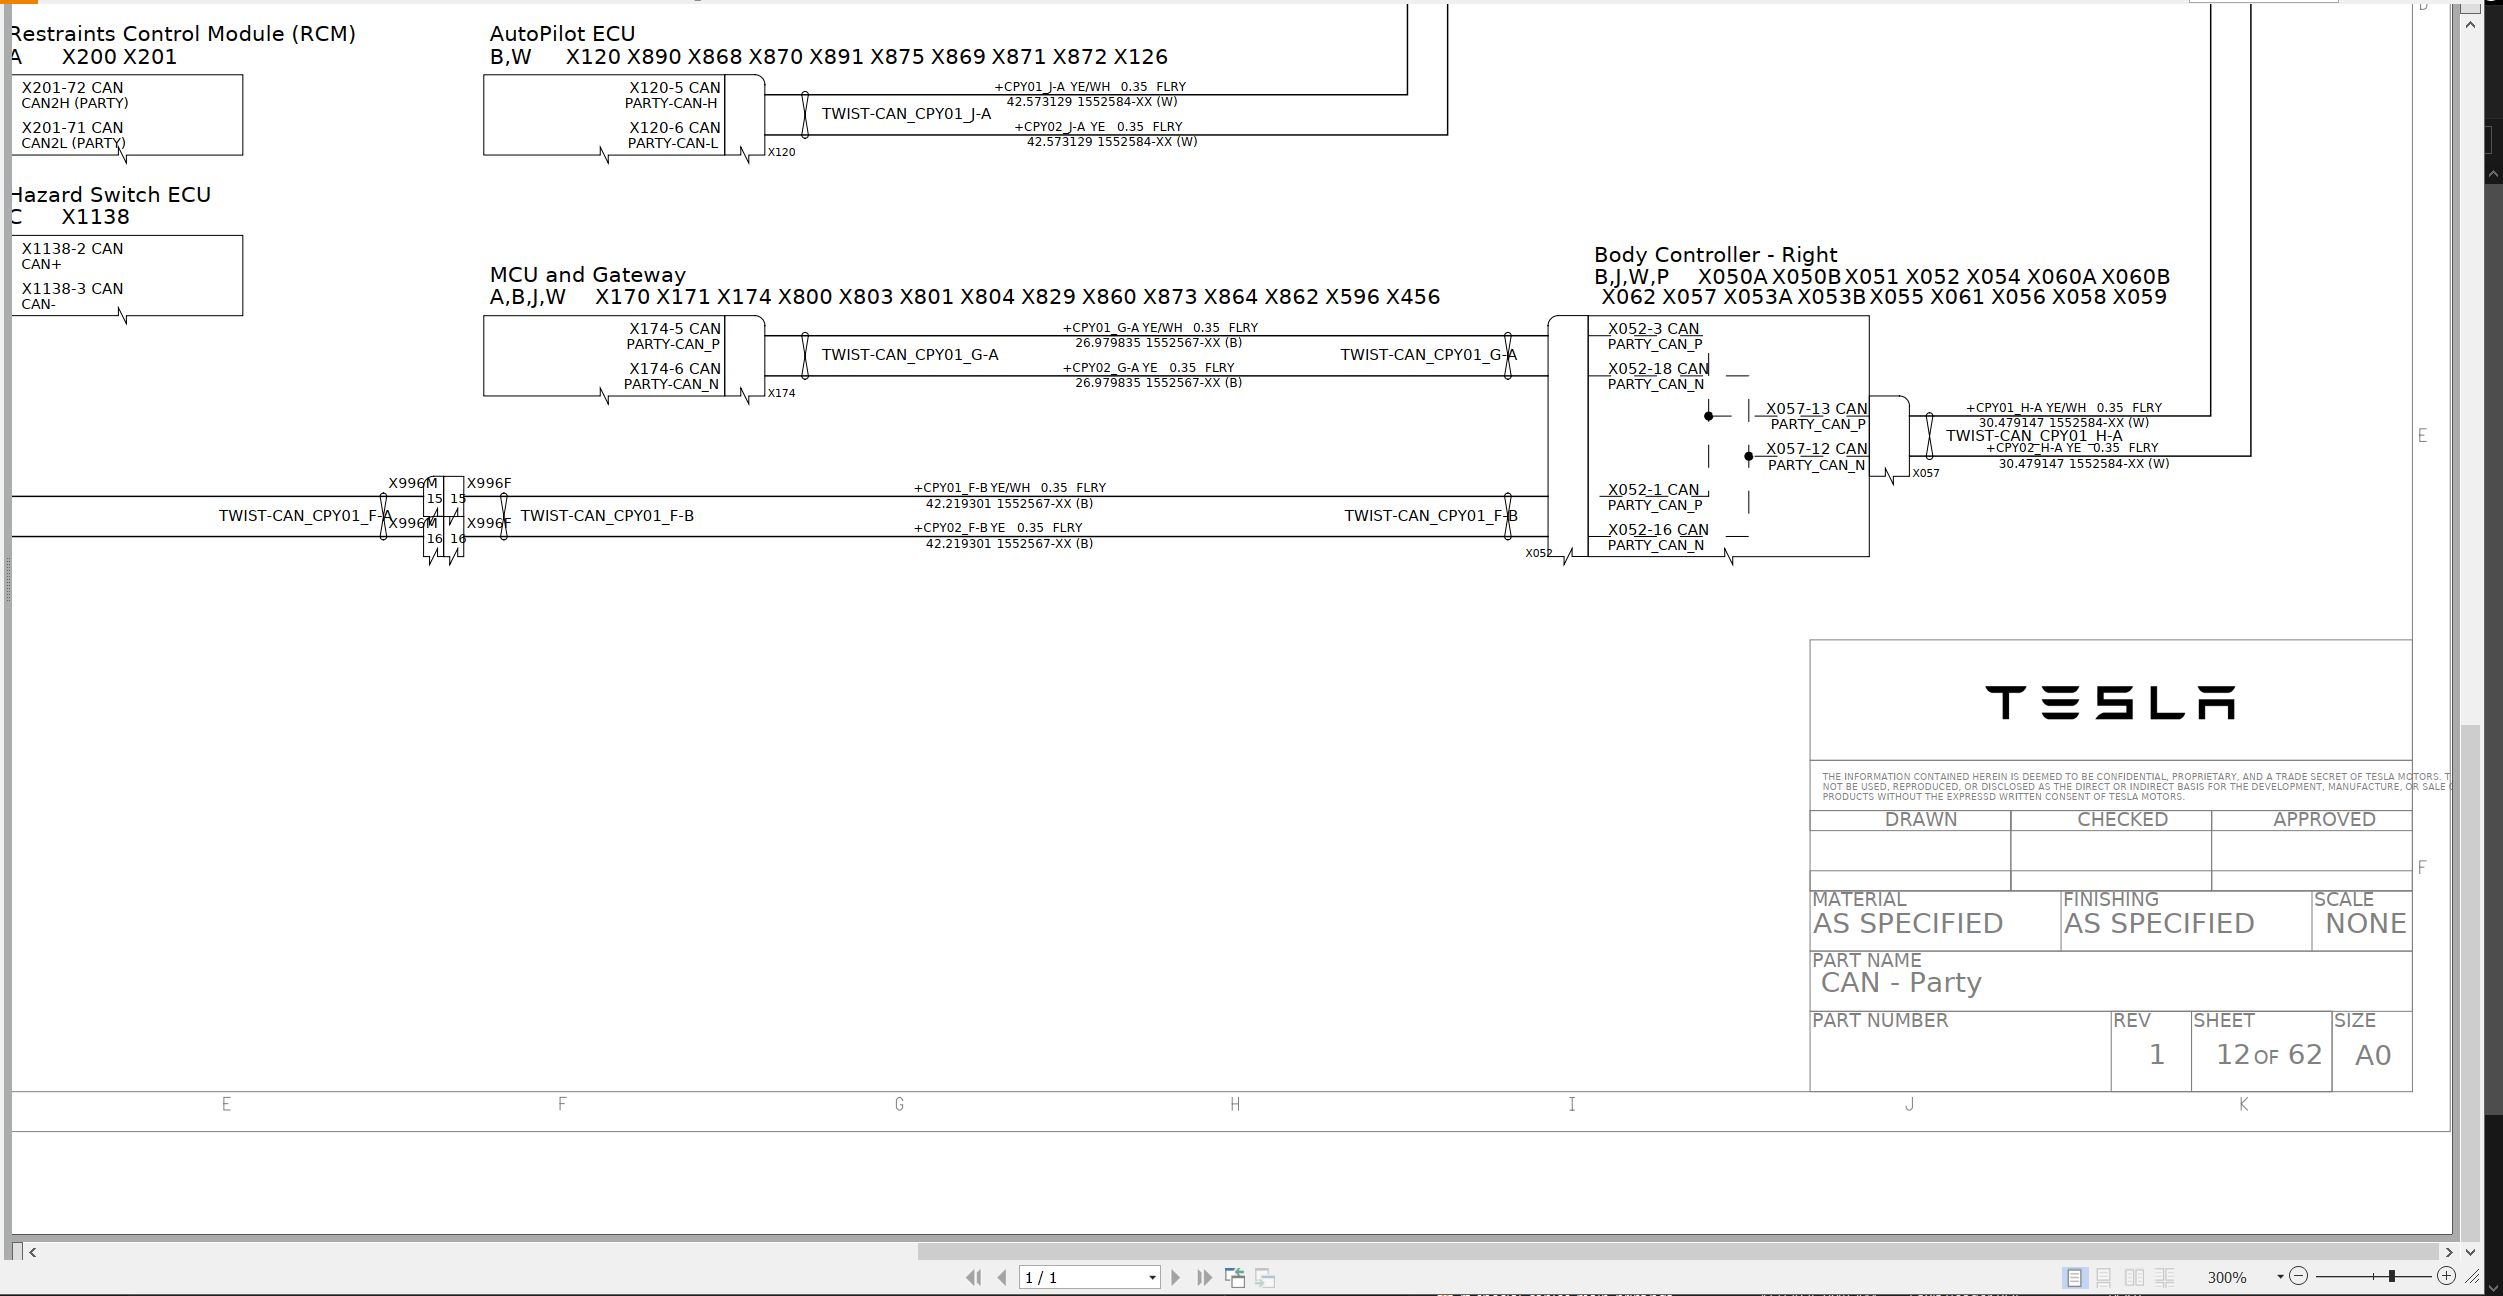The height and width of the screenshot is (1296, 2503).
Task: Enable continuous page view mode
Action: [2104, 1277]
